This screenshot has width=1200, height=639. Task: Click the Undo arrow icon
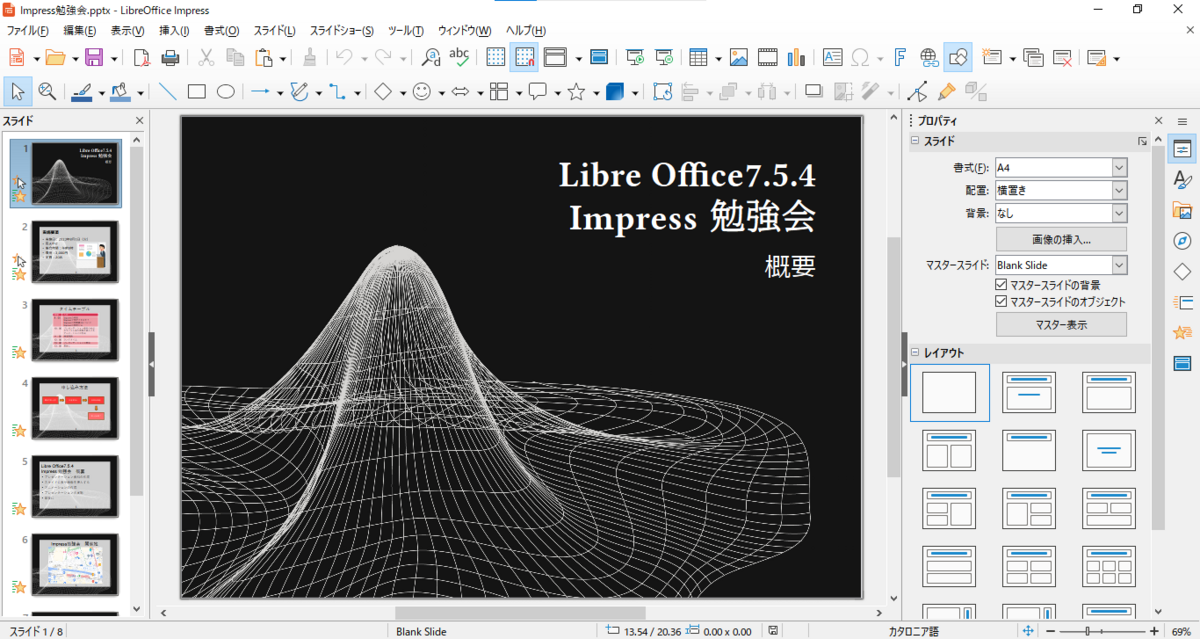click(344, 57)
